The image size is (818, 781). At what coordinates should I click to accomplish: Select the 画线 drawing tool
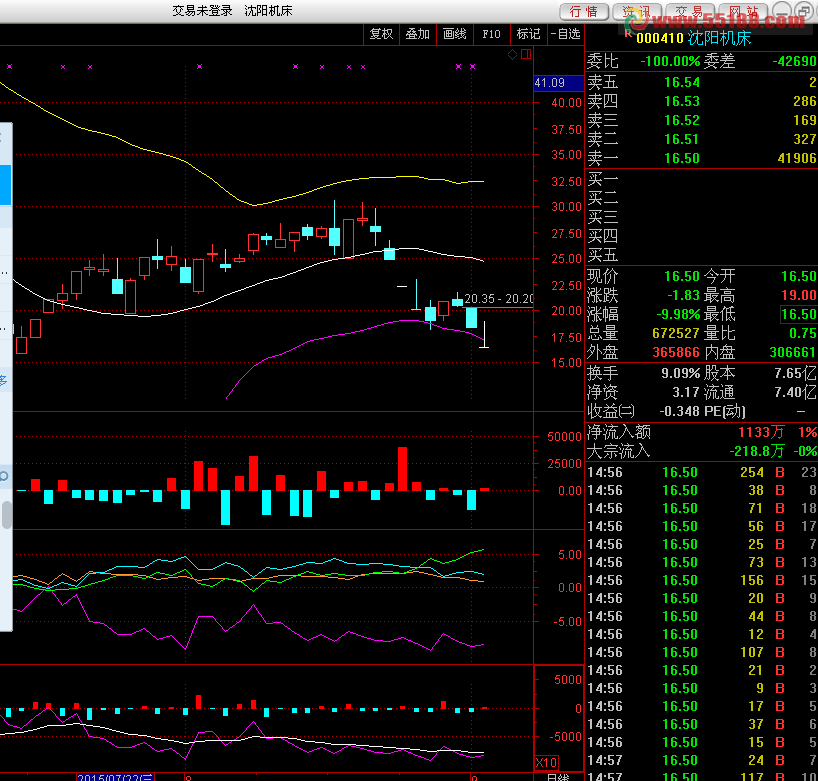tap(454, 34)
